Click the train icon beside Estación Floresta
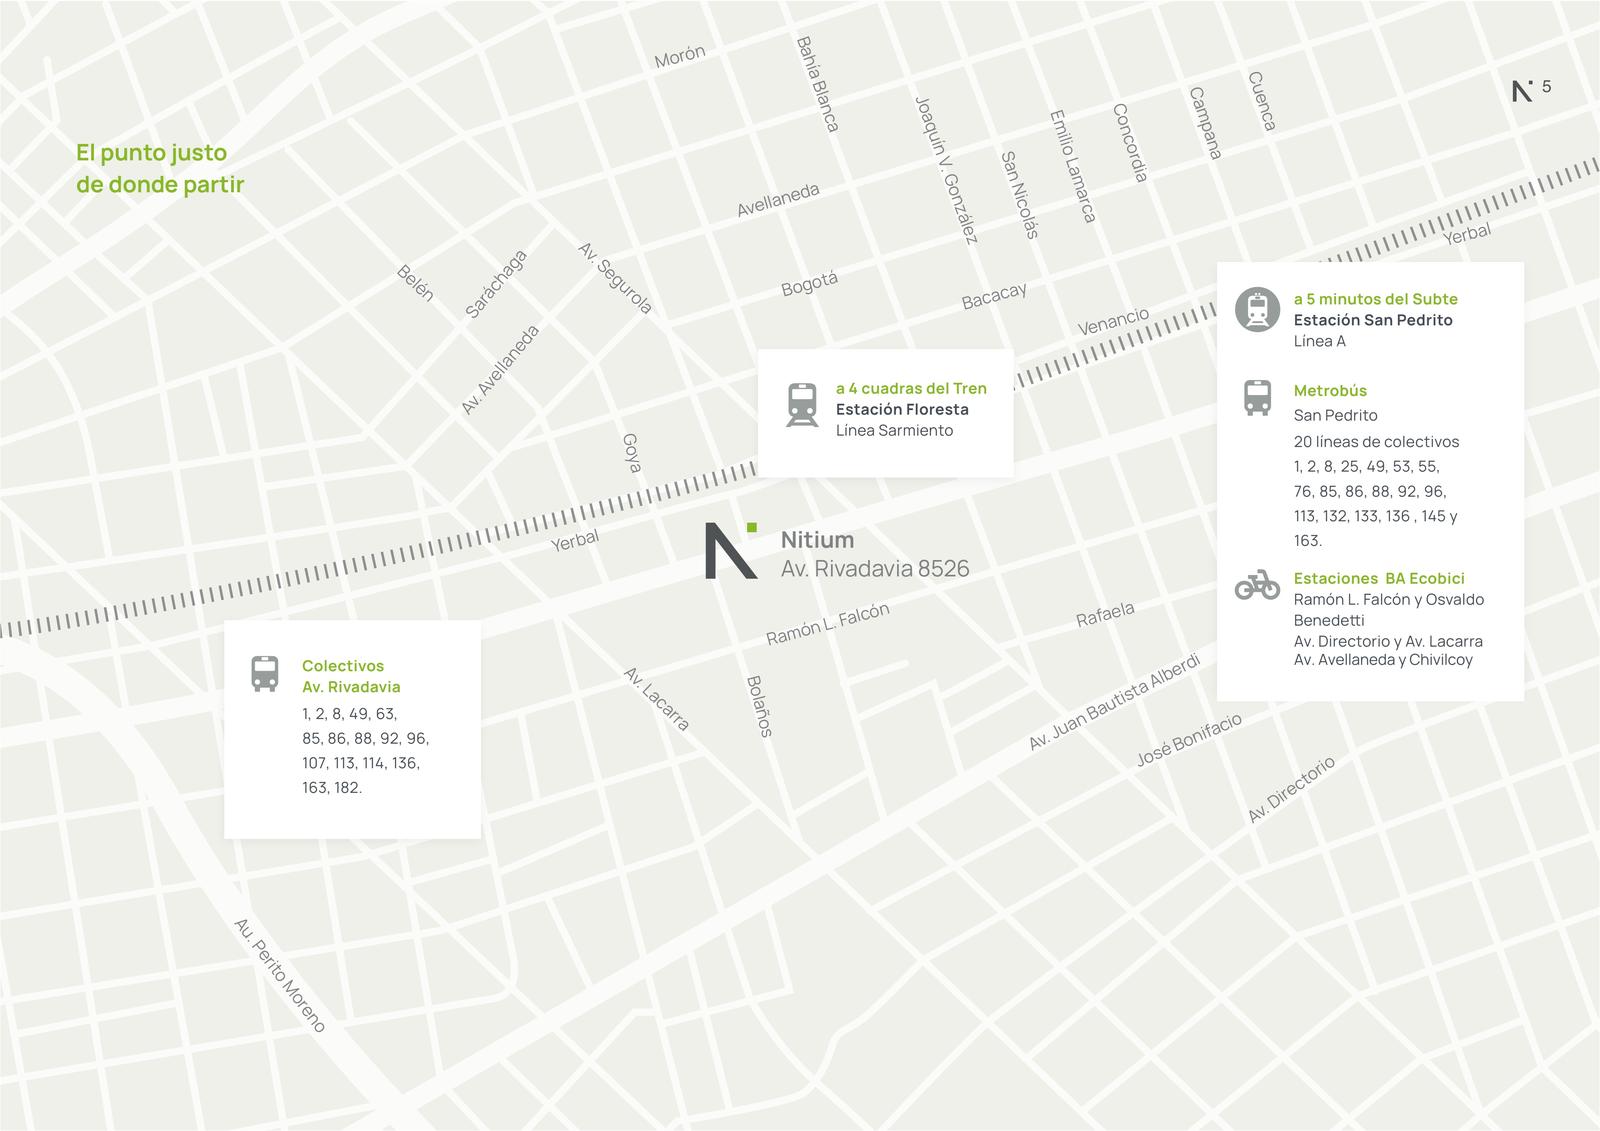Screen dimensions: 1600x1131 point(802,405)
